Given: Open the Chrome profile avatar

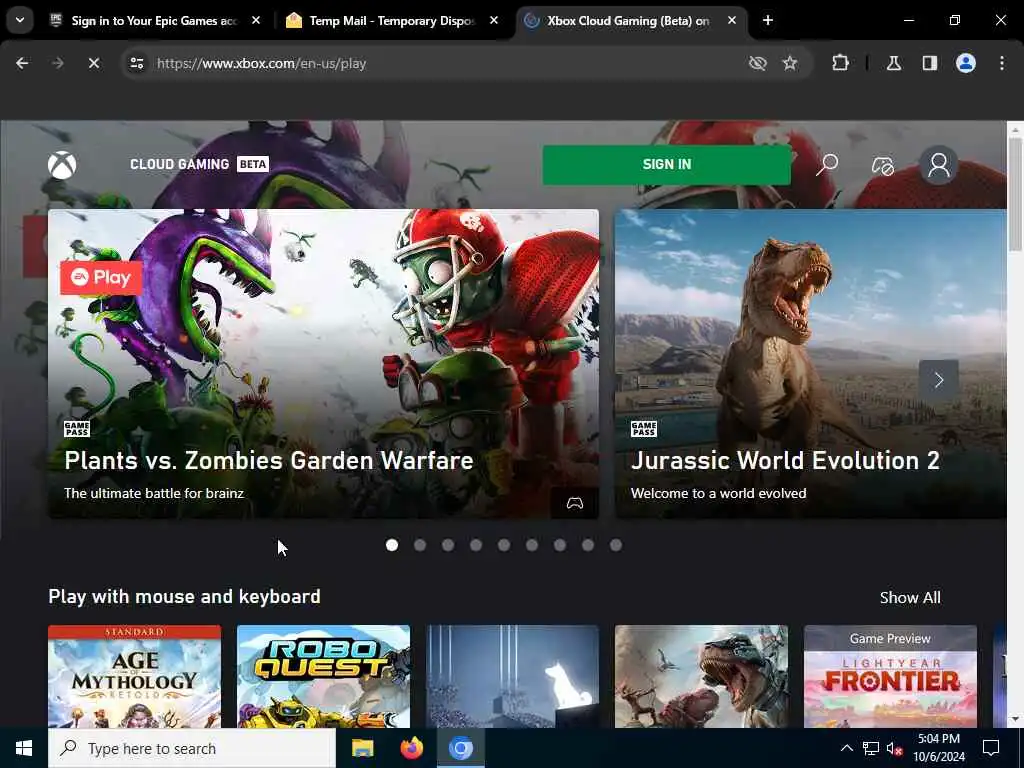Looking at the screenshot, I should 966,63.
